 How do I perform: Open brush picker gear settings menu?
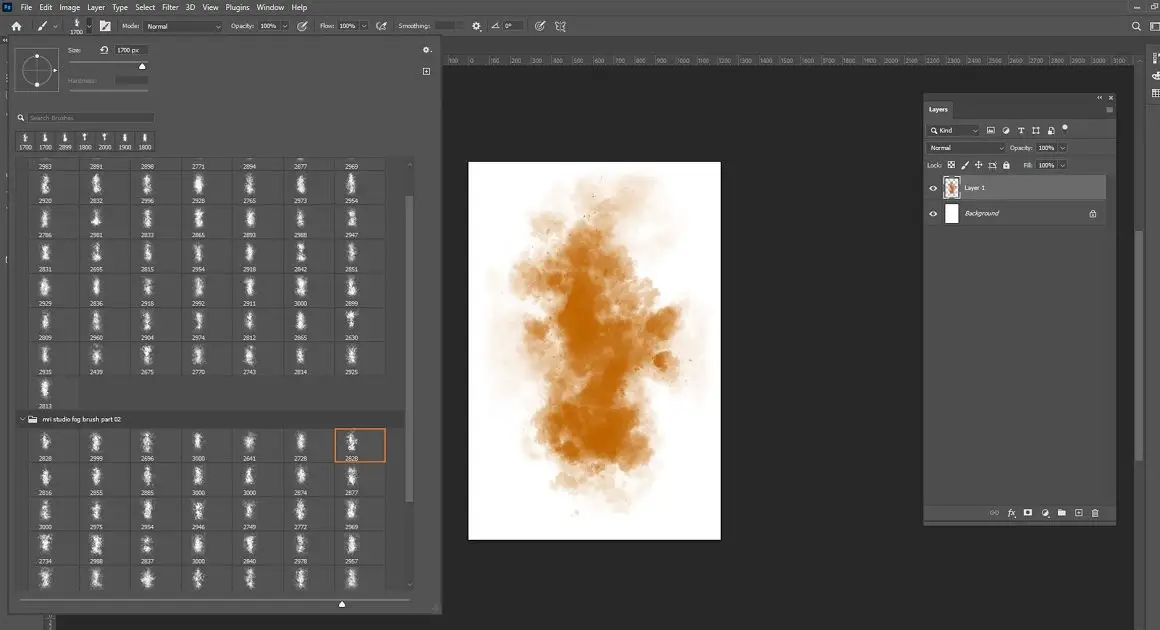click(x=427, y=50)
